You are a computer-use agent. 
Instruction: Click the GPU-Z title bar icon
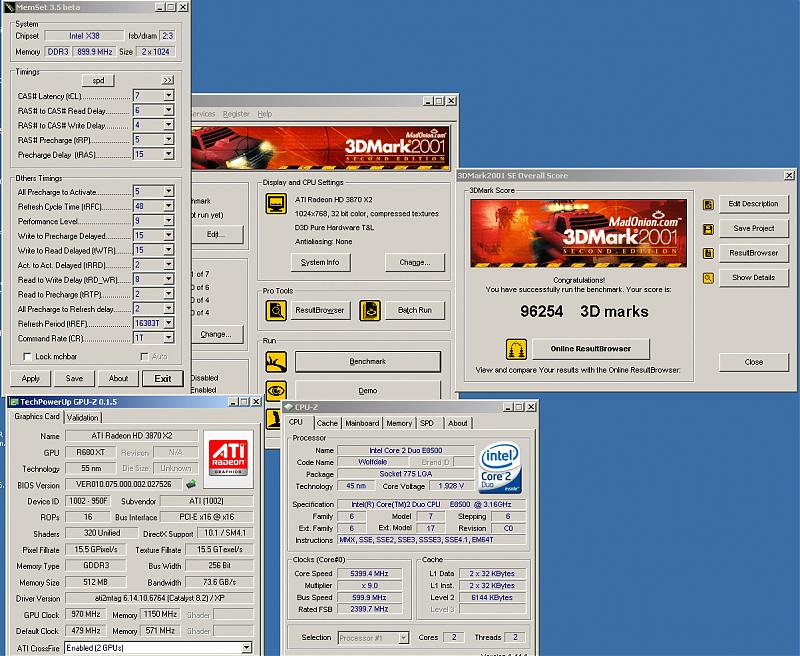(x=14, y=402)
